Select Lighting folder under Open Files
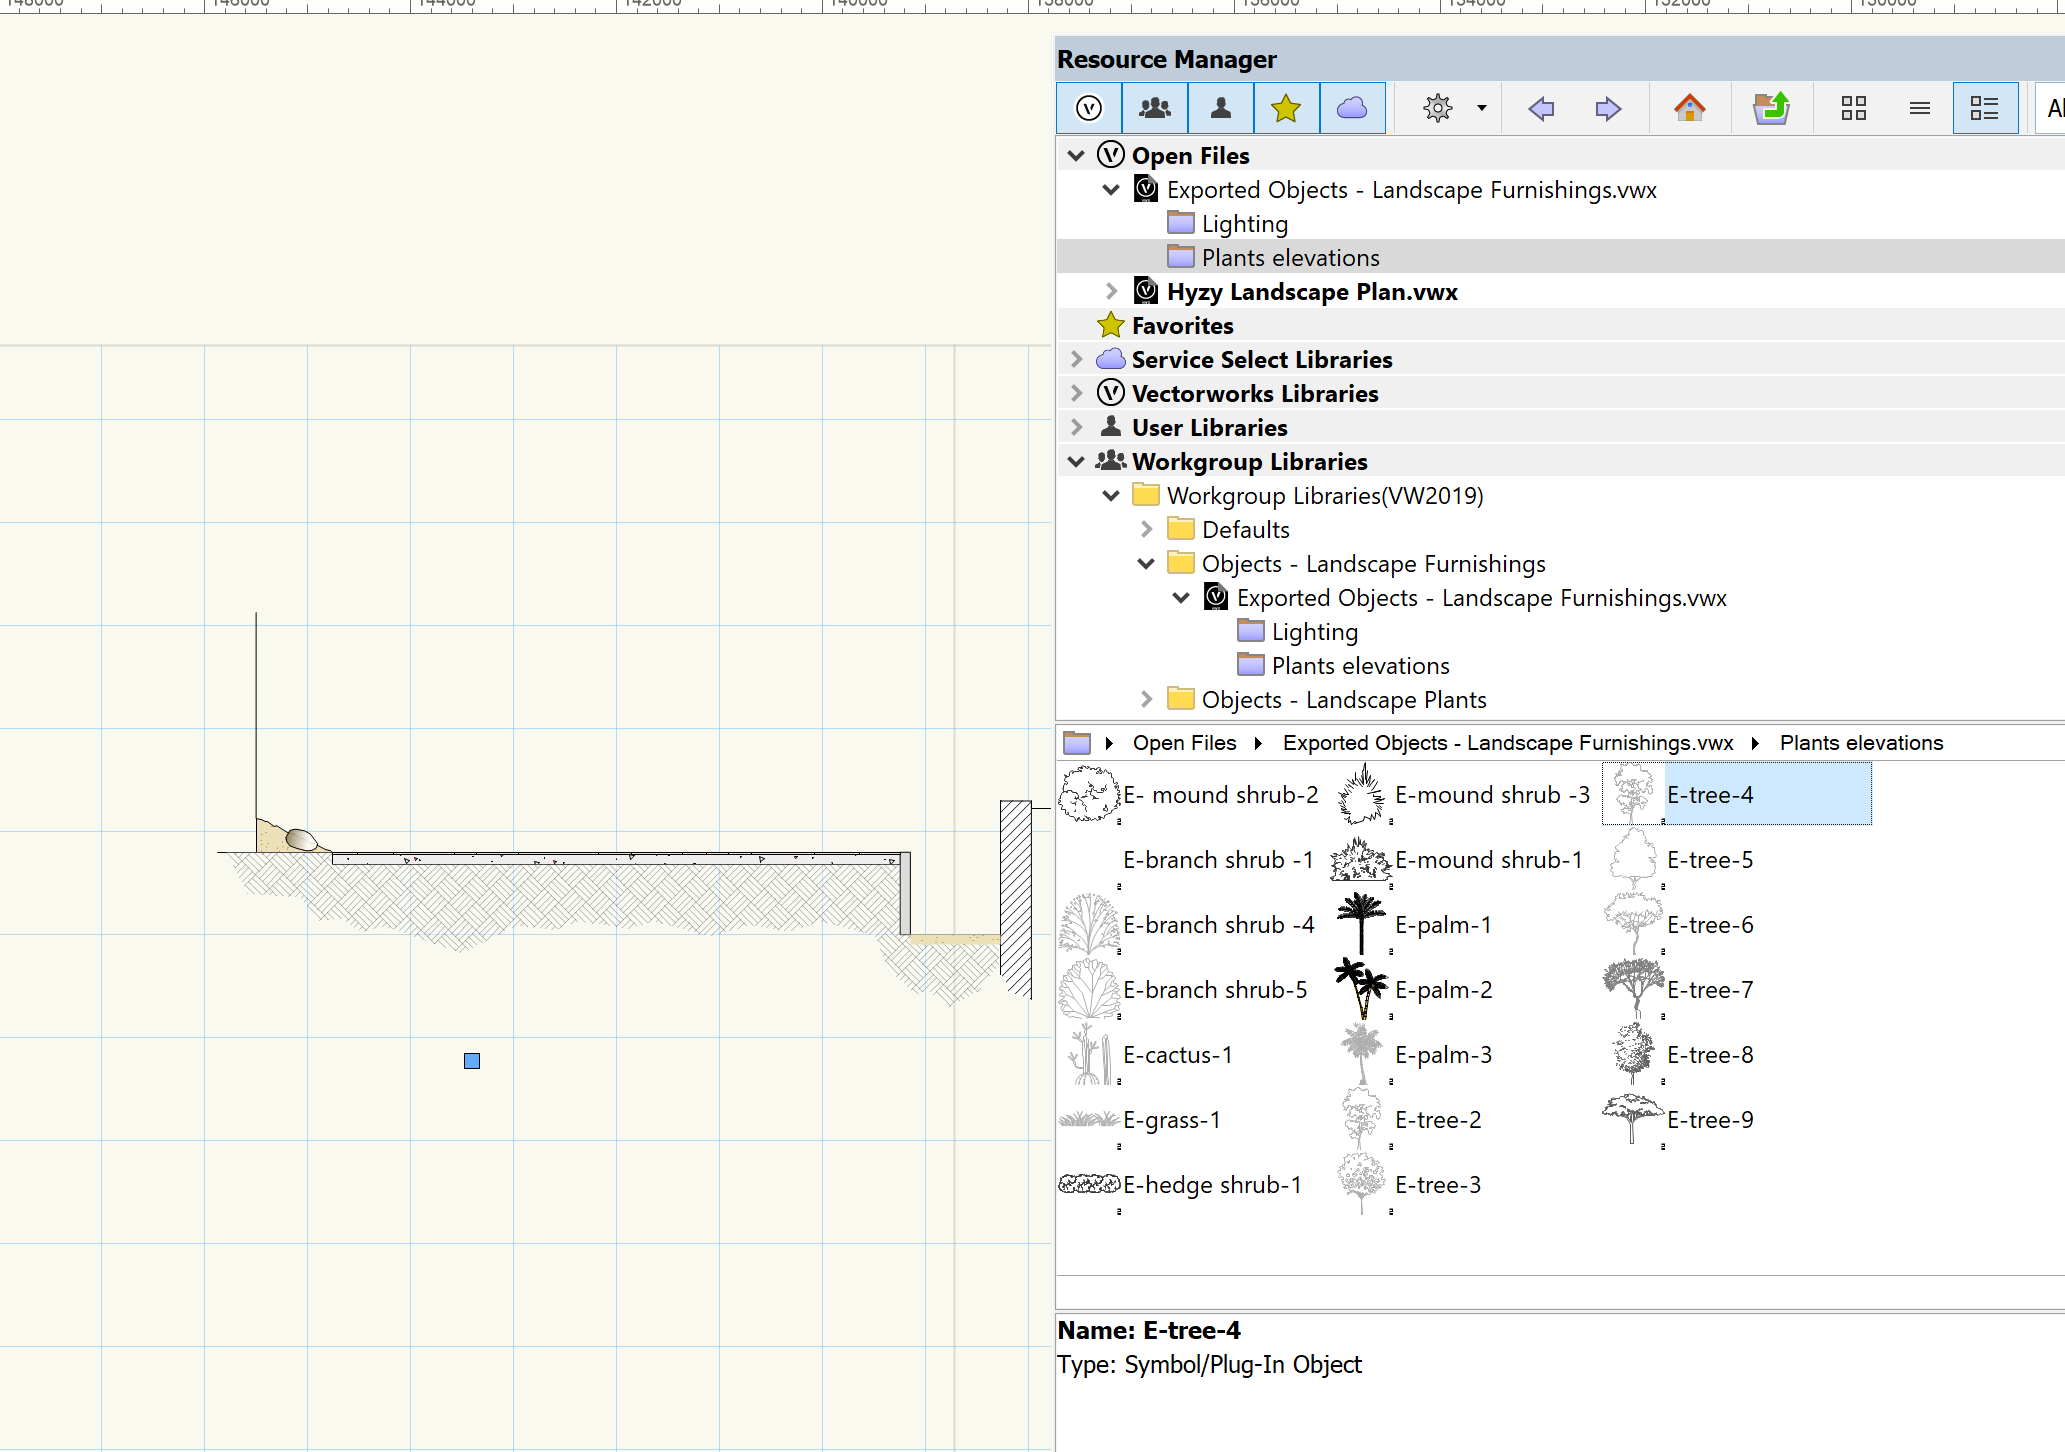 coord(1244,224)
